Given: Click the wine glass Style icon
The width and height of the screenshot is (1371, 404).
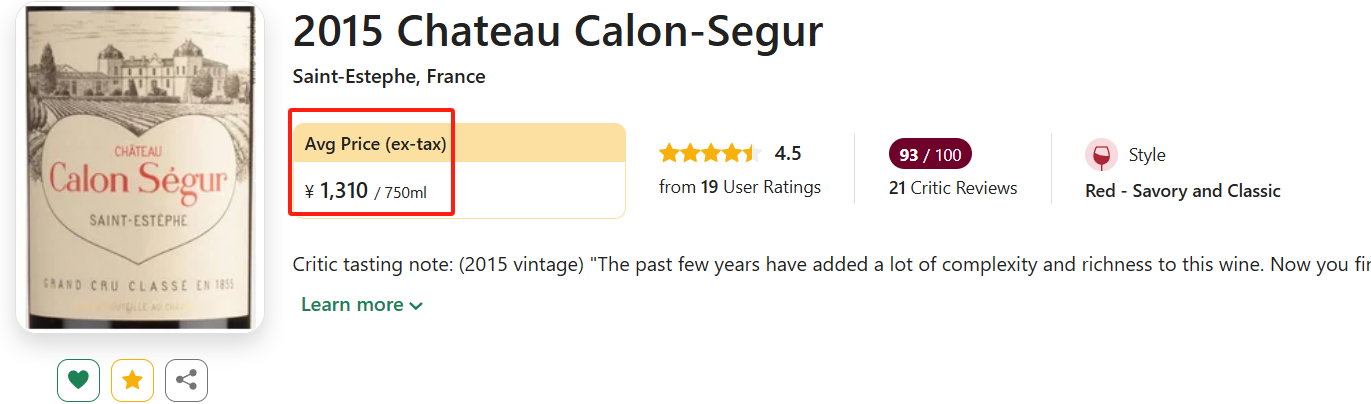Looking at the screenshot, I should tap(1101, 155).
